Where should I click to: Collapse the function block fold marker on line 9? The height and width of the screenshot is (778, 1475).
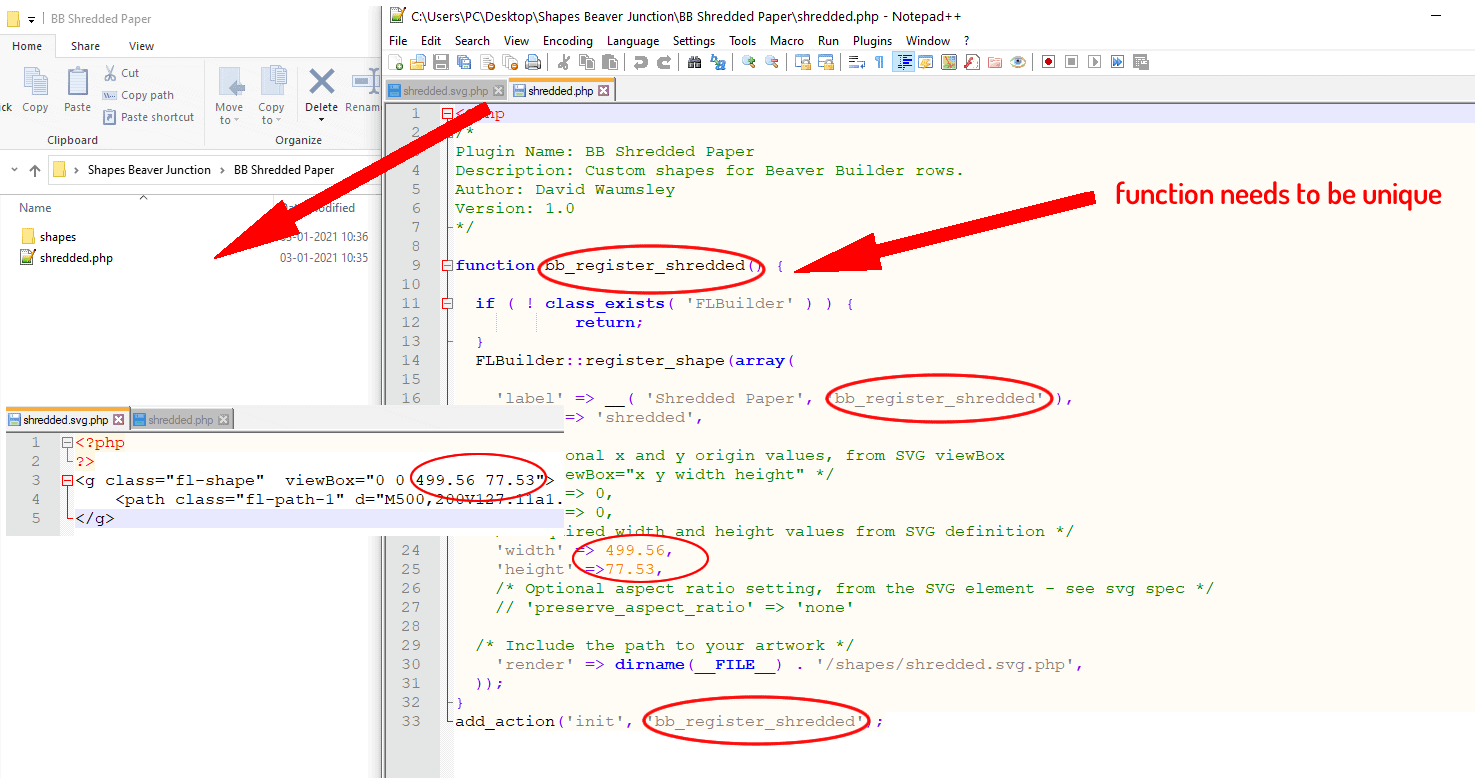pos(447,266)
